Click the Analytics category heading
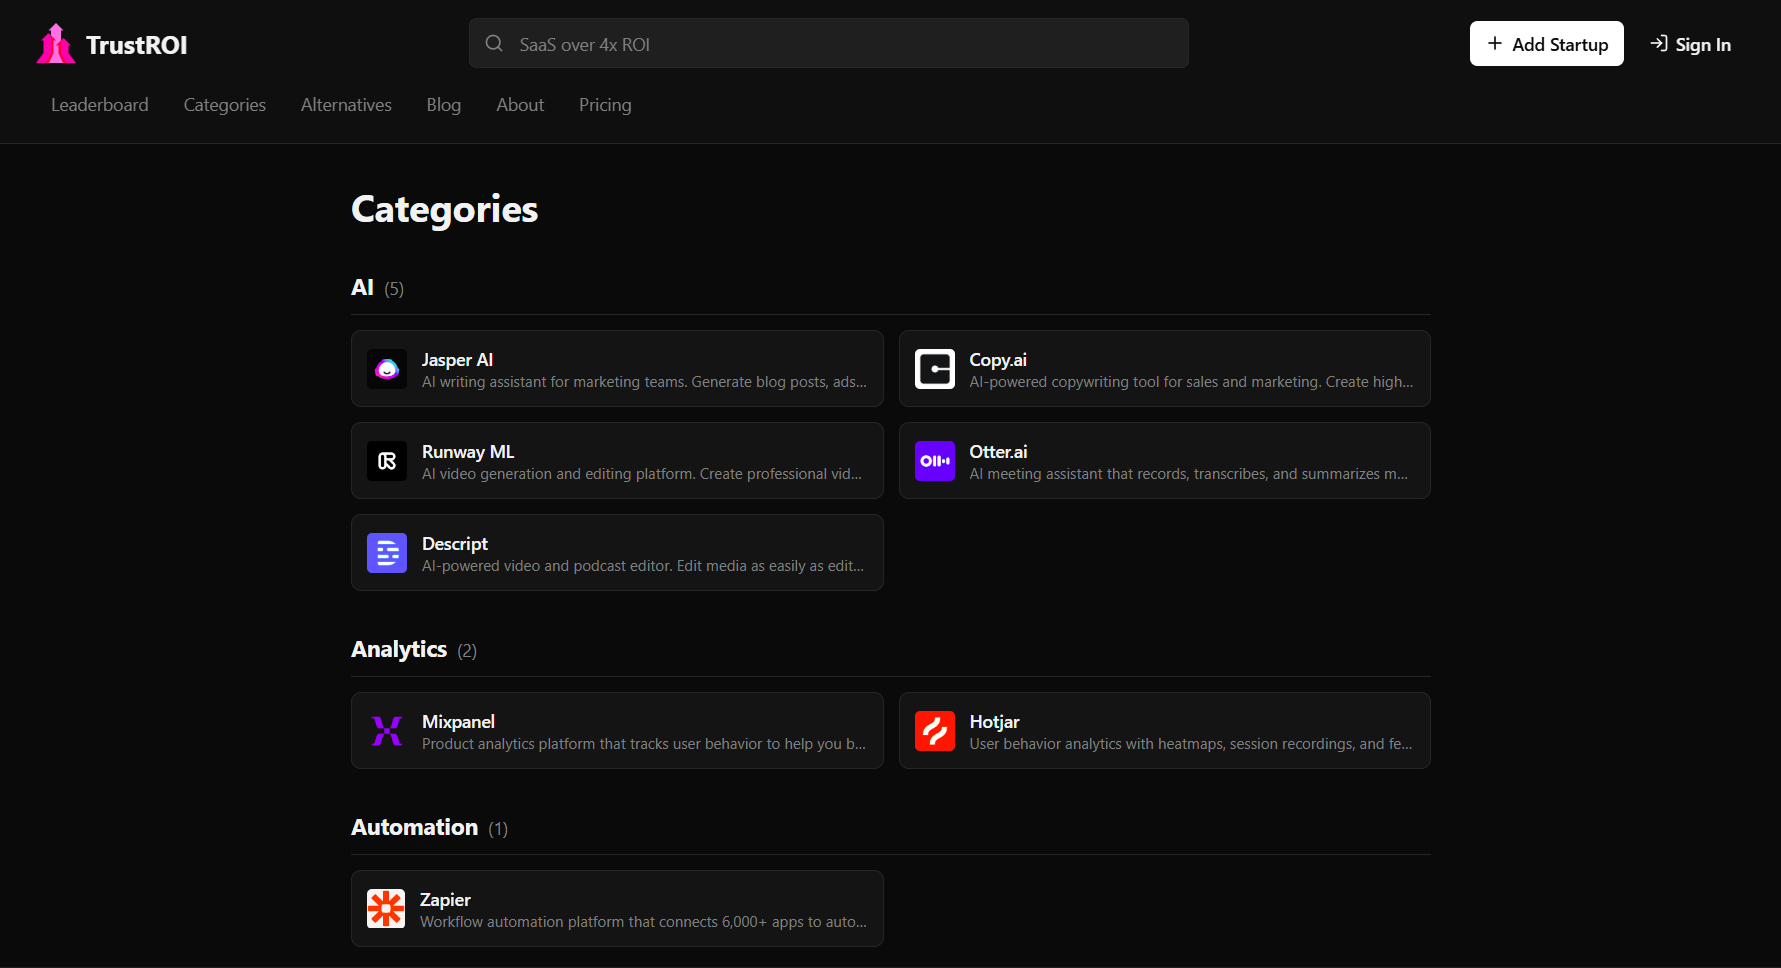This screenshot has height=968, width=1781. coord(399,650)
